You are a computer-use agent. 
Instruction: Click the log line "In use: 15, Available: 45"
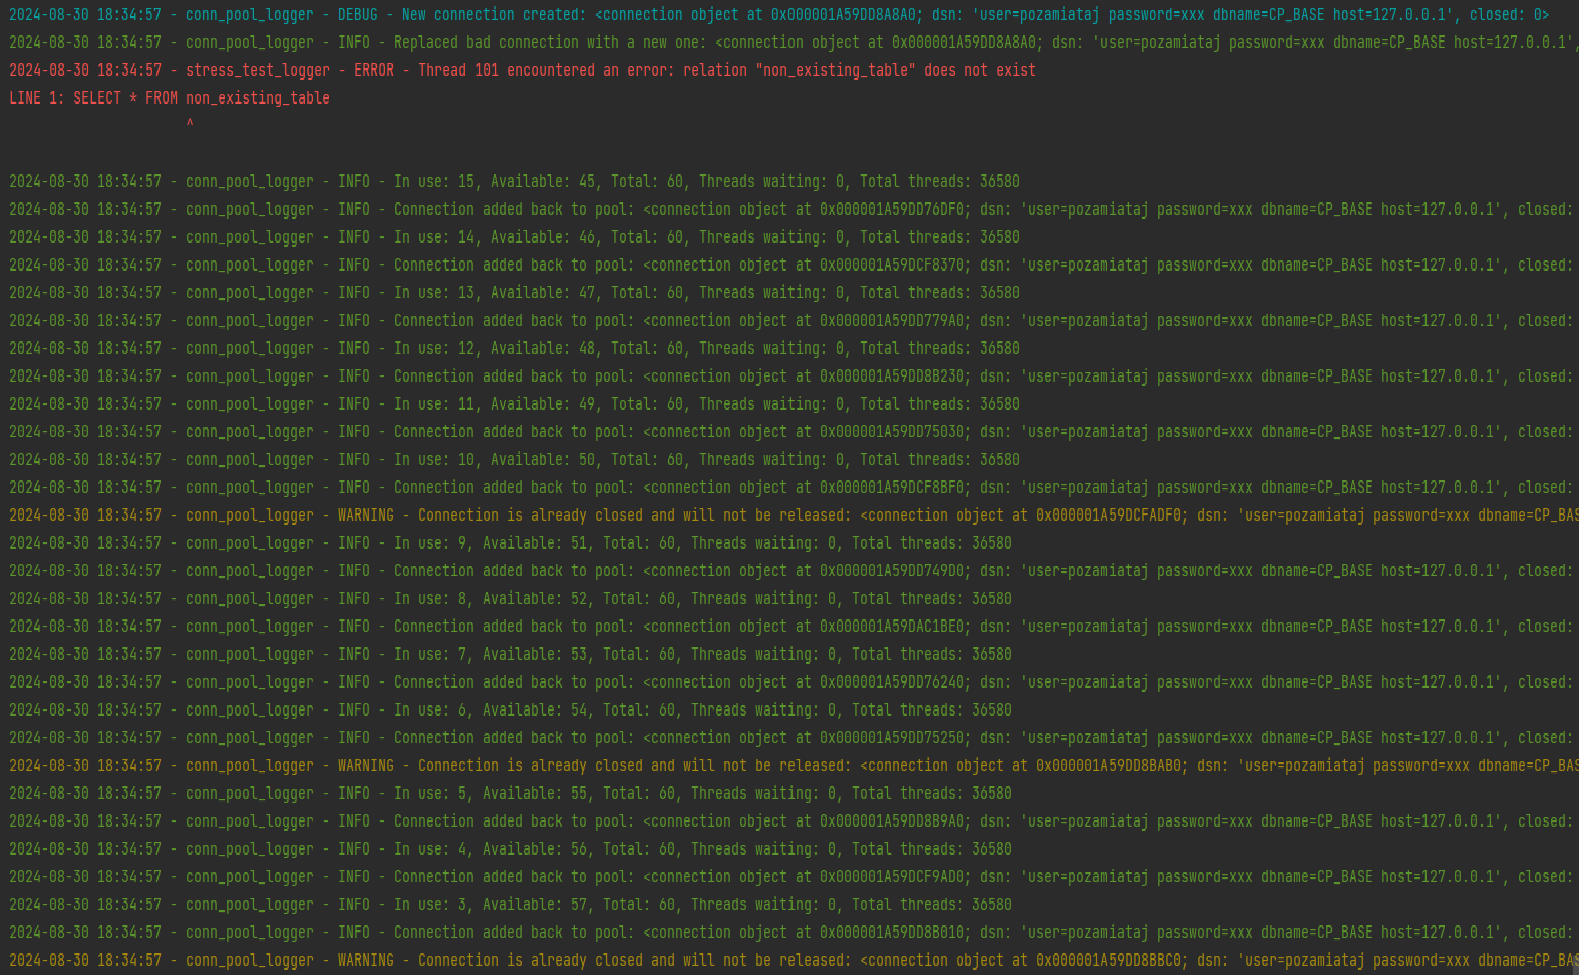(514, 182)
